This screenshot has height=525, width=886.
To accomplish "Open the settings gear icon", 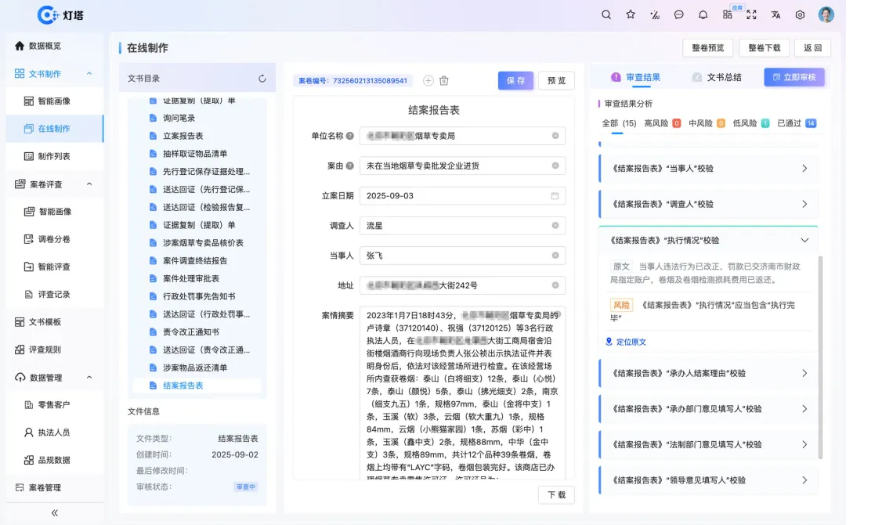I will 800,15.
